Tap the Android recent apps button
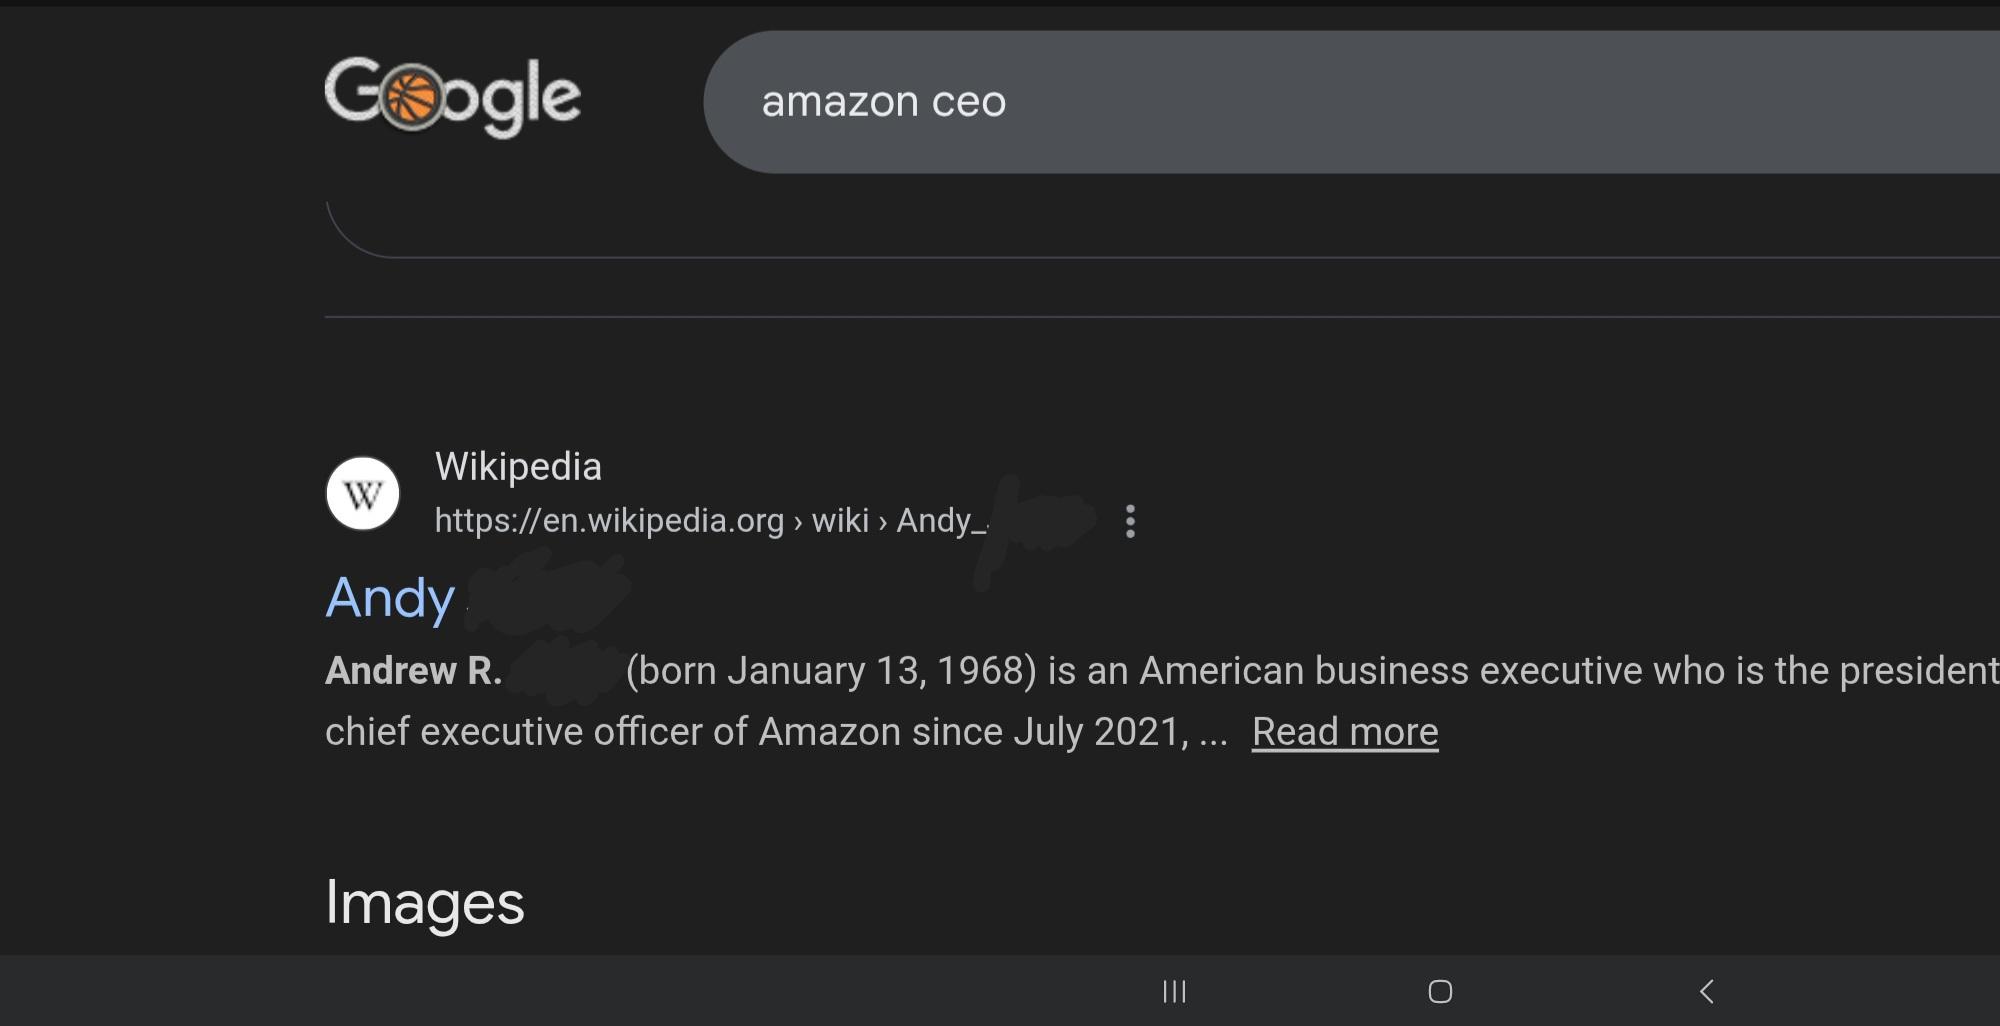This screenshot has width=2000, height=1026. click(x=1174, y=991)
